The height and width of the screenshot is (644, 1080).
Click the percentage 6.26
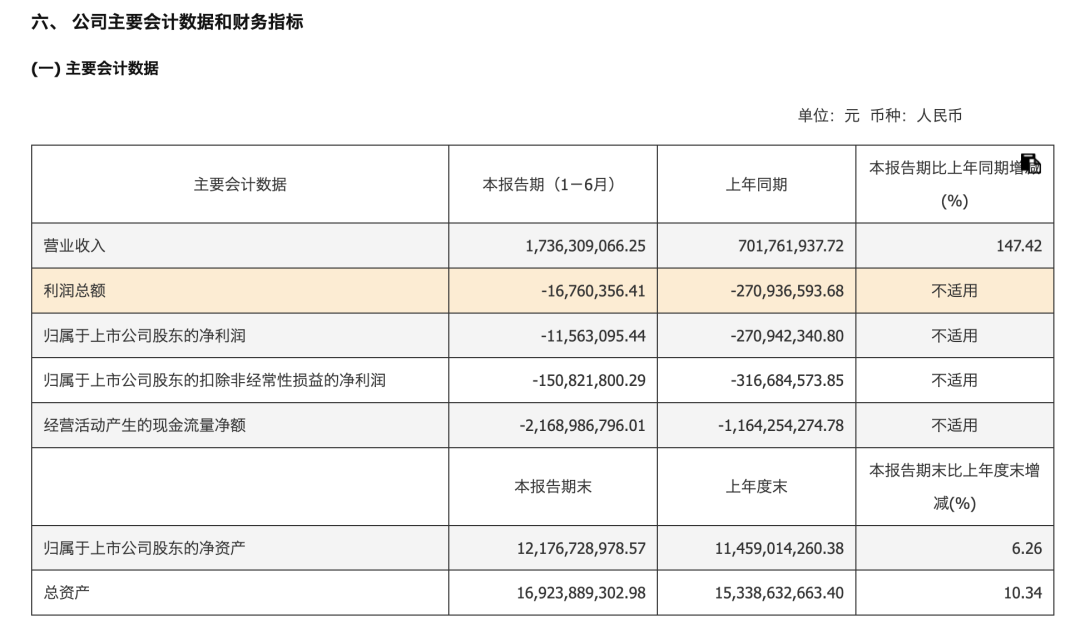[x=1027, y=548]
